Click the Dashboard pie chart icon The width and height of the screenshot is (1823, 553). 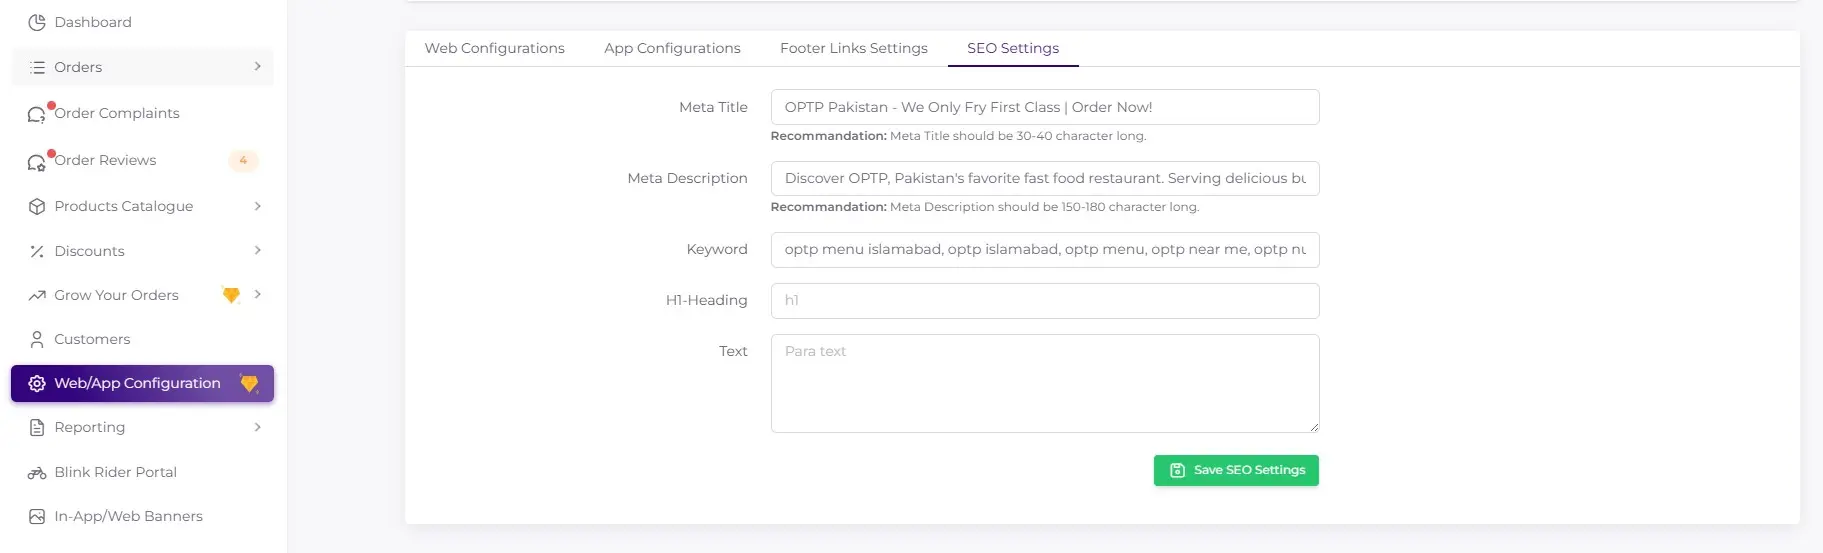37,22
